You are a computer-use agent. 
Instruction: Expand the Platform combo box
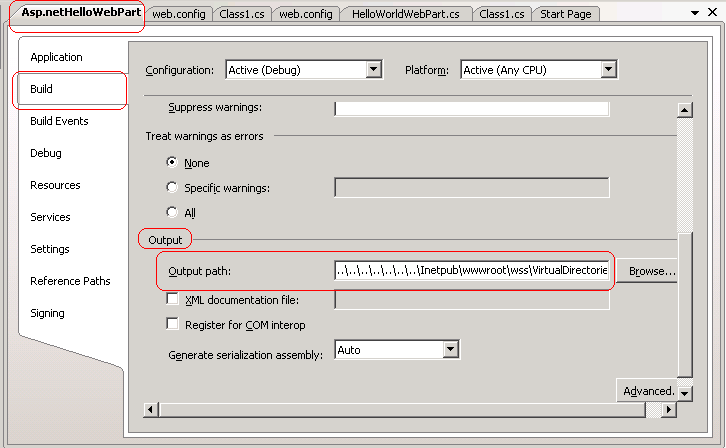click(608, 70)
